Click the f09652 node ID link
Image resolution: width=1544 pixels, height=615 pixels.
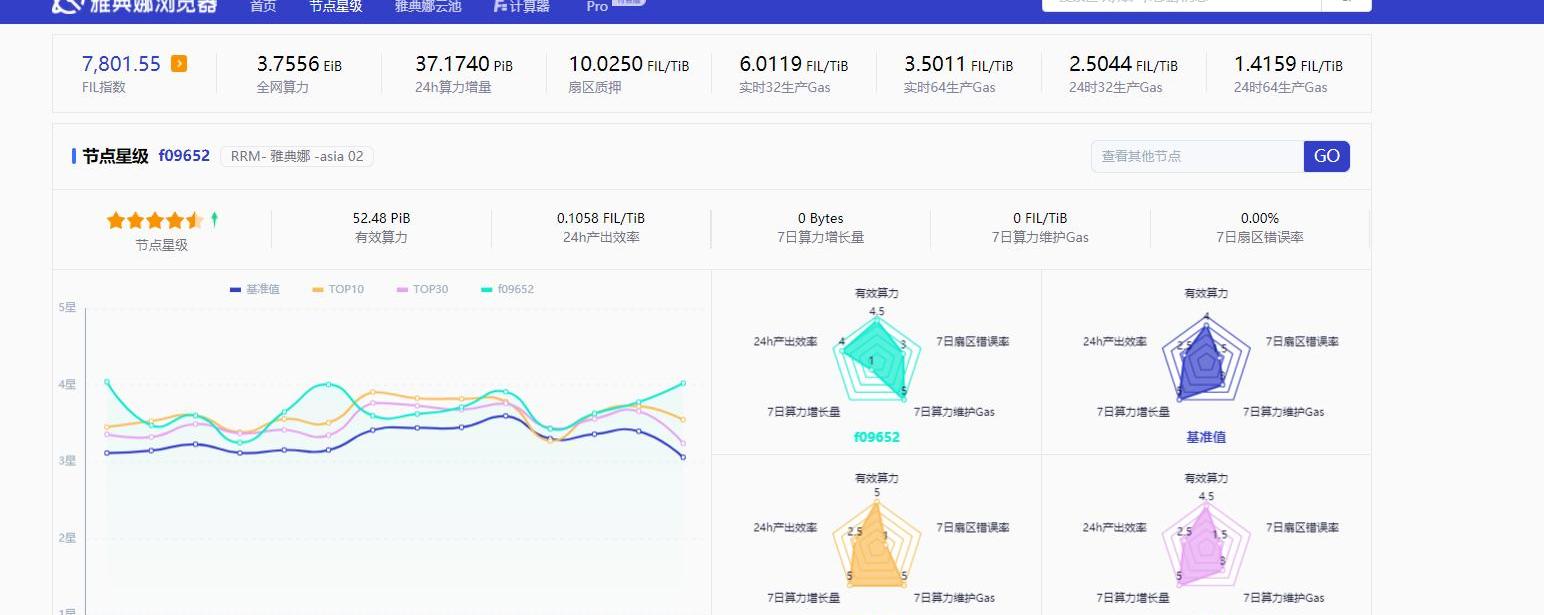point(184,156)
